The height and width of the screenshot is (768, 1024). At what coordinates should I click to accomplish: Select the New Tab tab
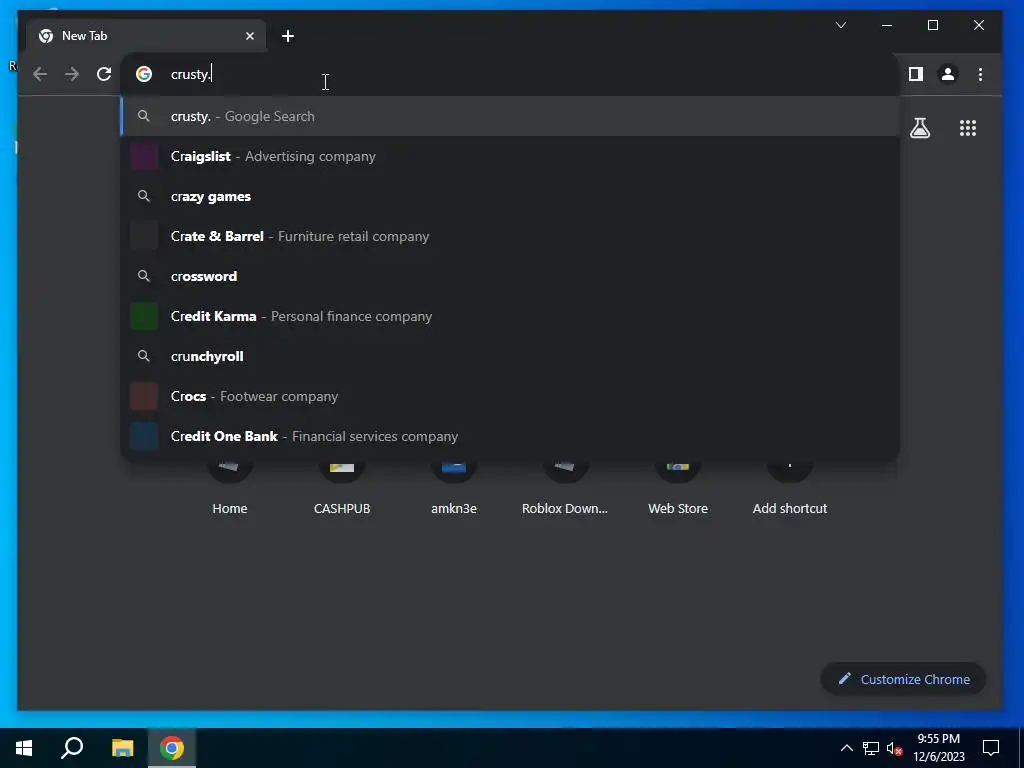(x=146, y=36)
